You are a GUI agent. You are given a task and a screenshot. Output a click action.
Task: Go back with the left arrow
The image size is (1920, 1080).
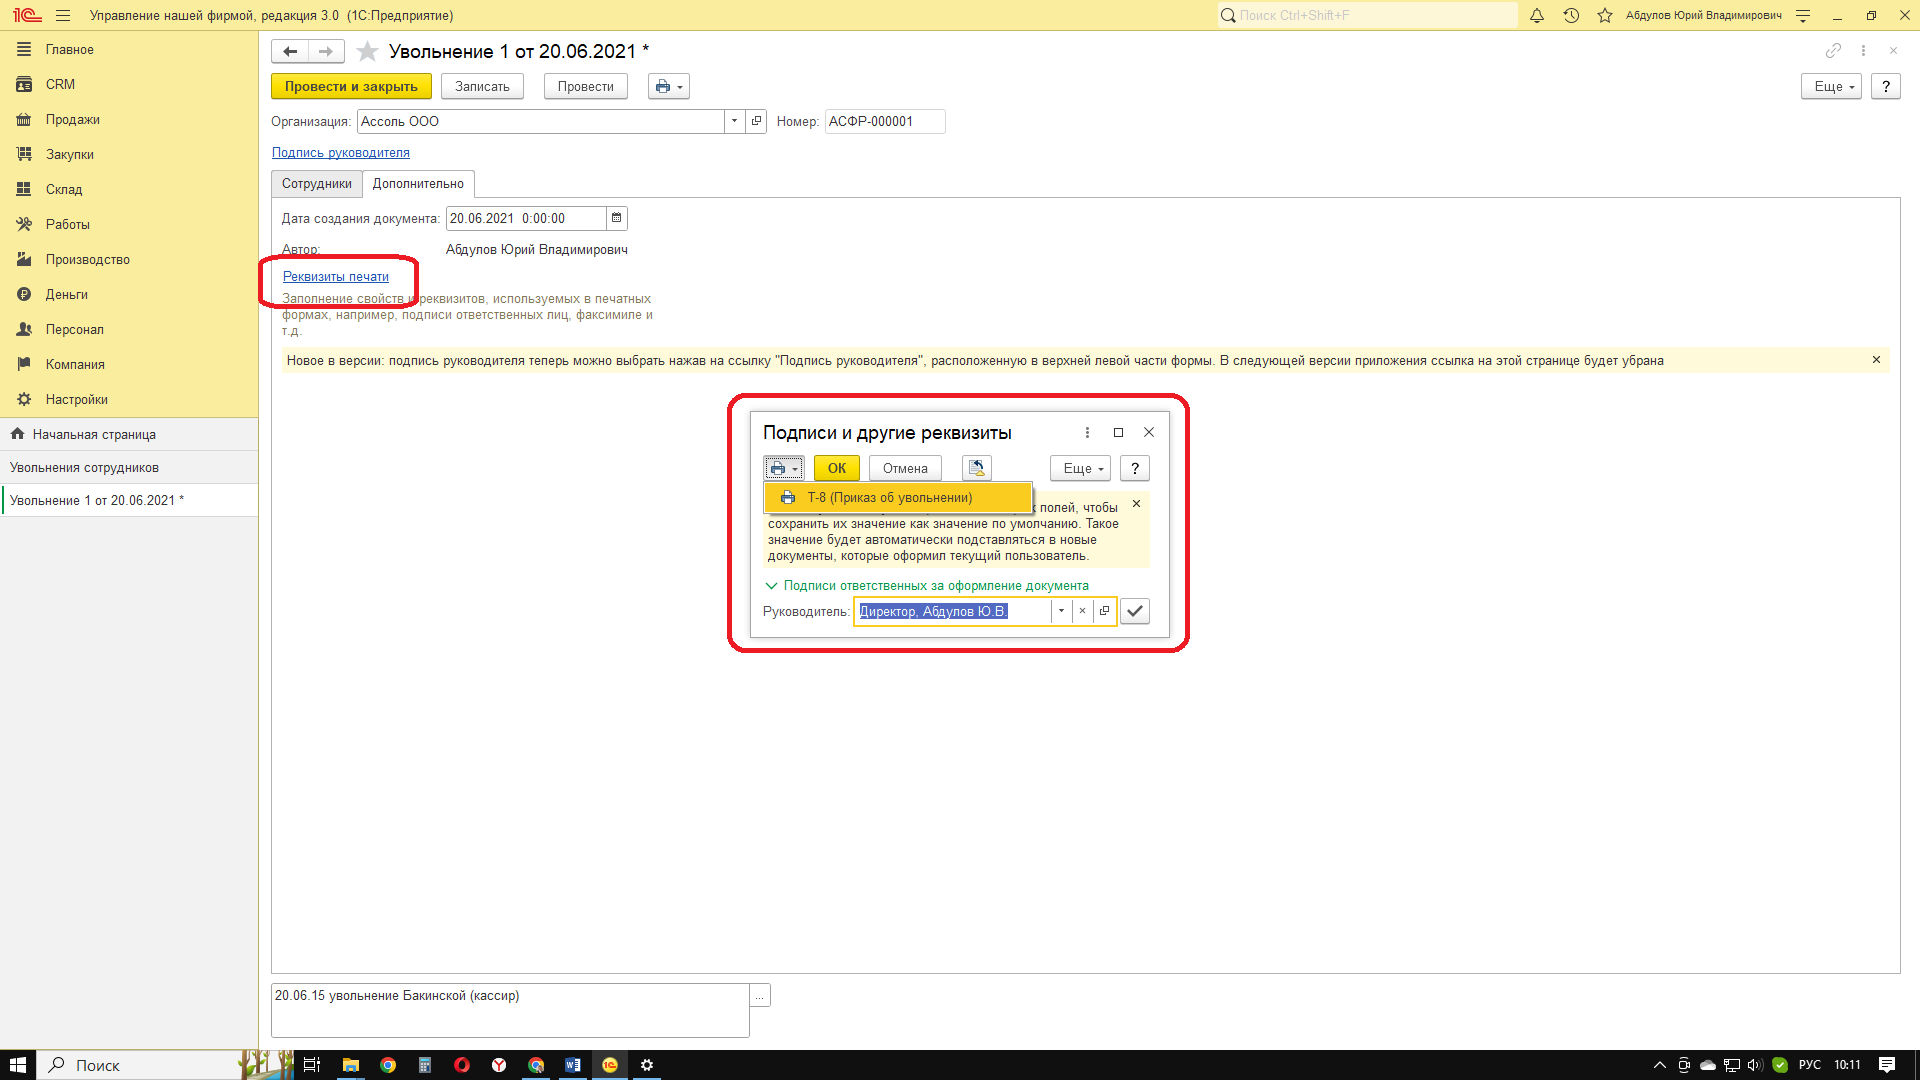click(290, 51)
